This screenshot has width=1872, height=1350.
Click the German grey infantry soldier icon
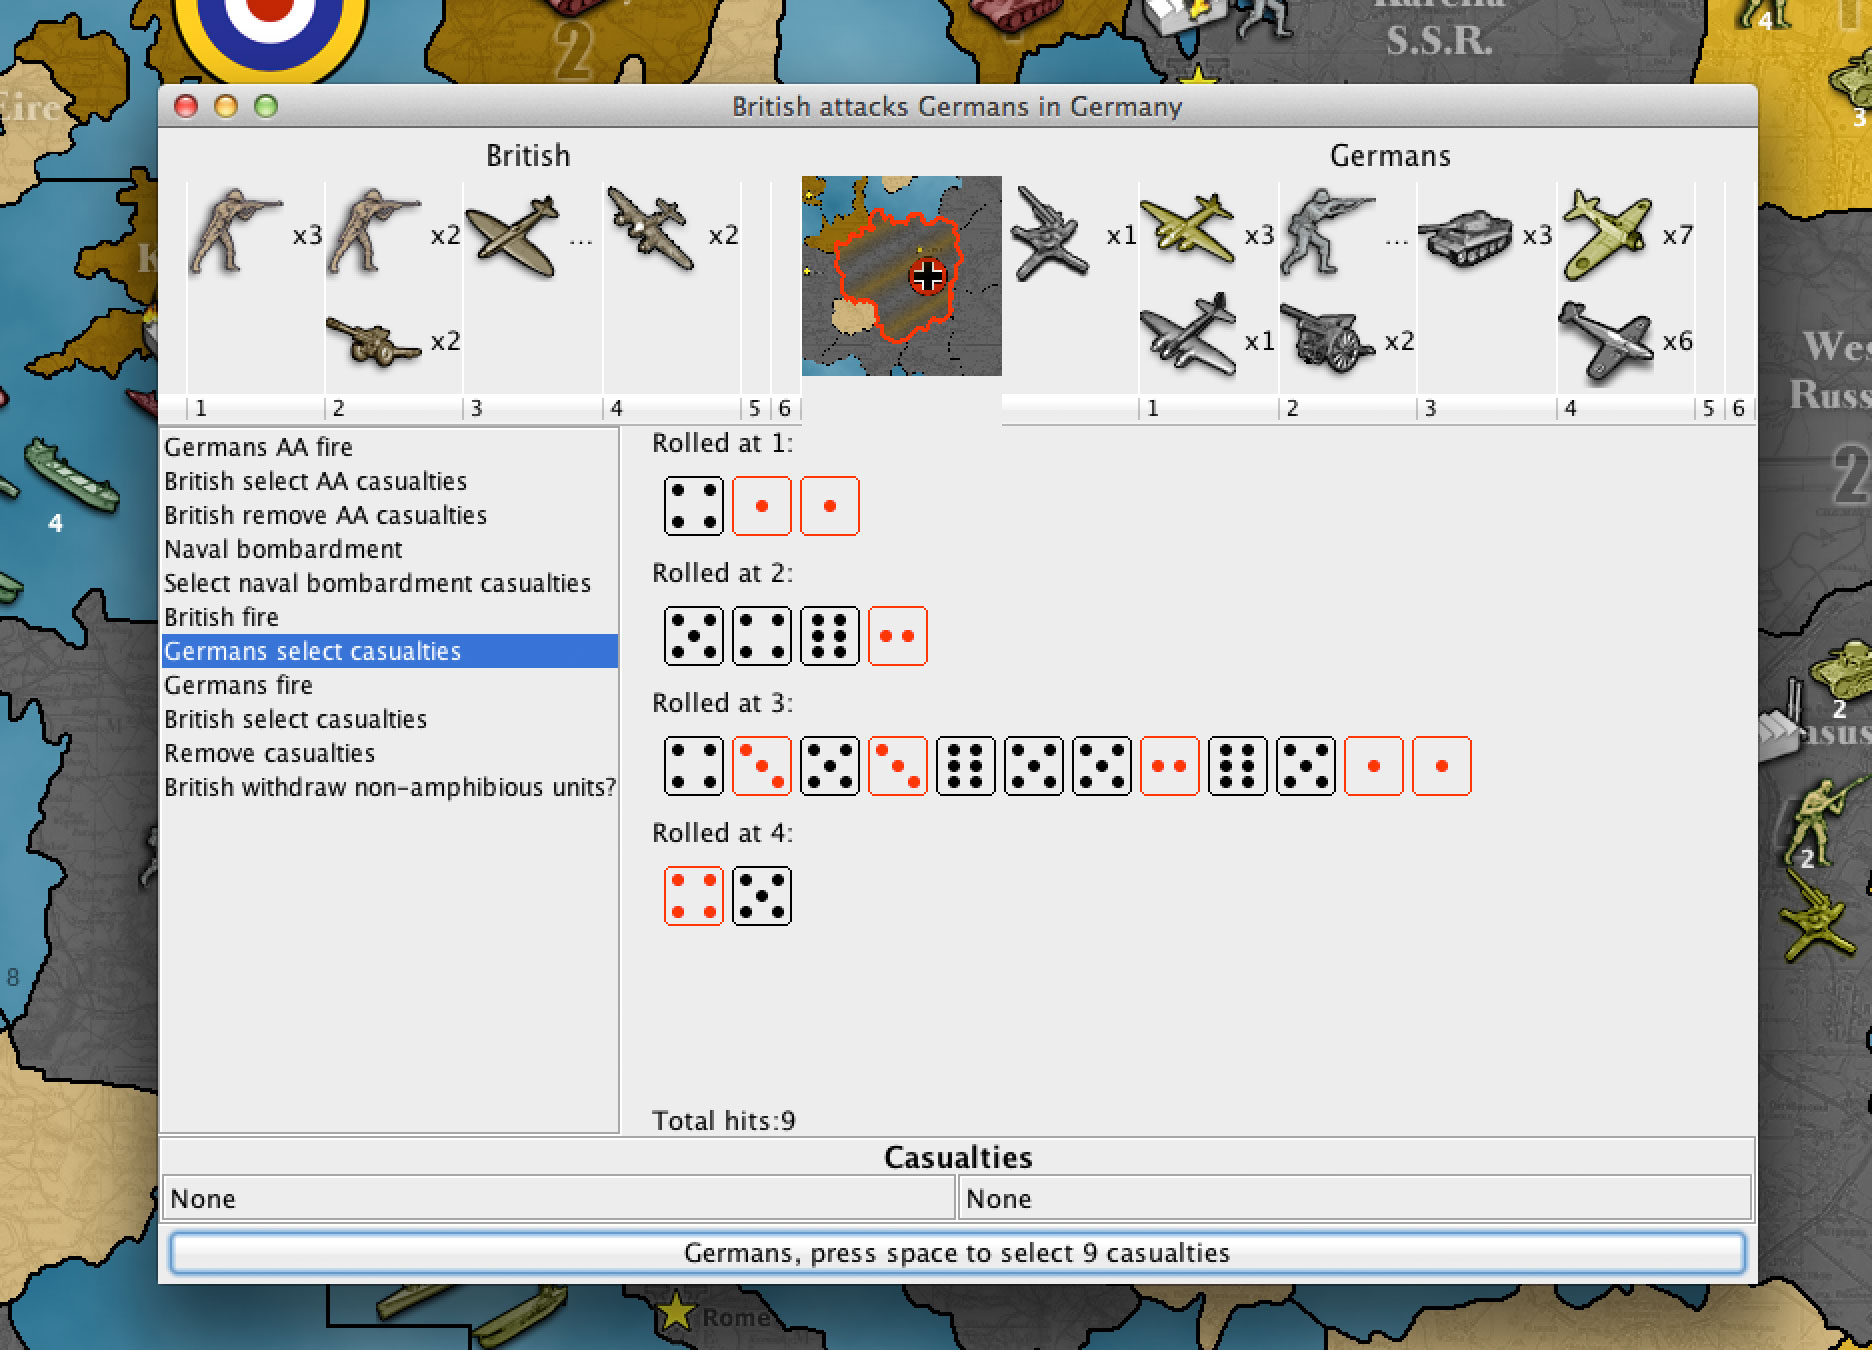1326,234
